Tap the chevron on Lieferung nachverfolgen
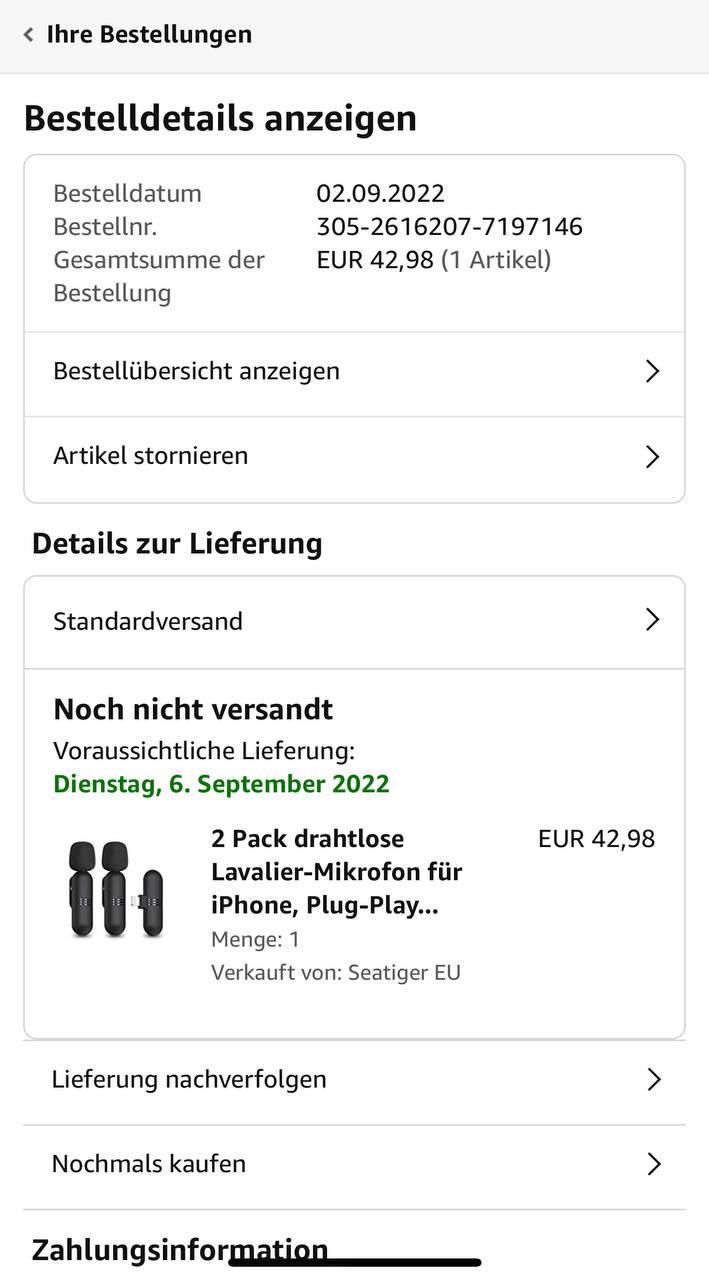Image resolution: width=709 pixels, height=1280 pixels. 654,1080
